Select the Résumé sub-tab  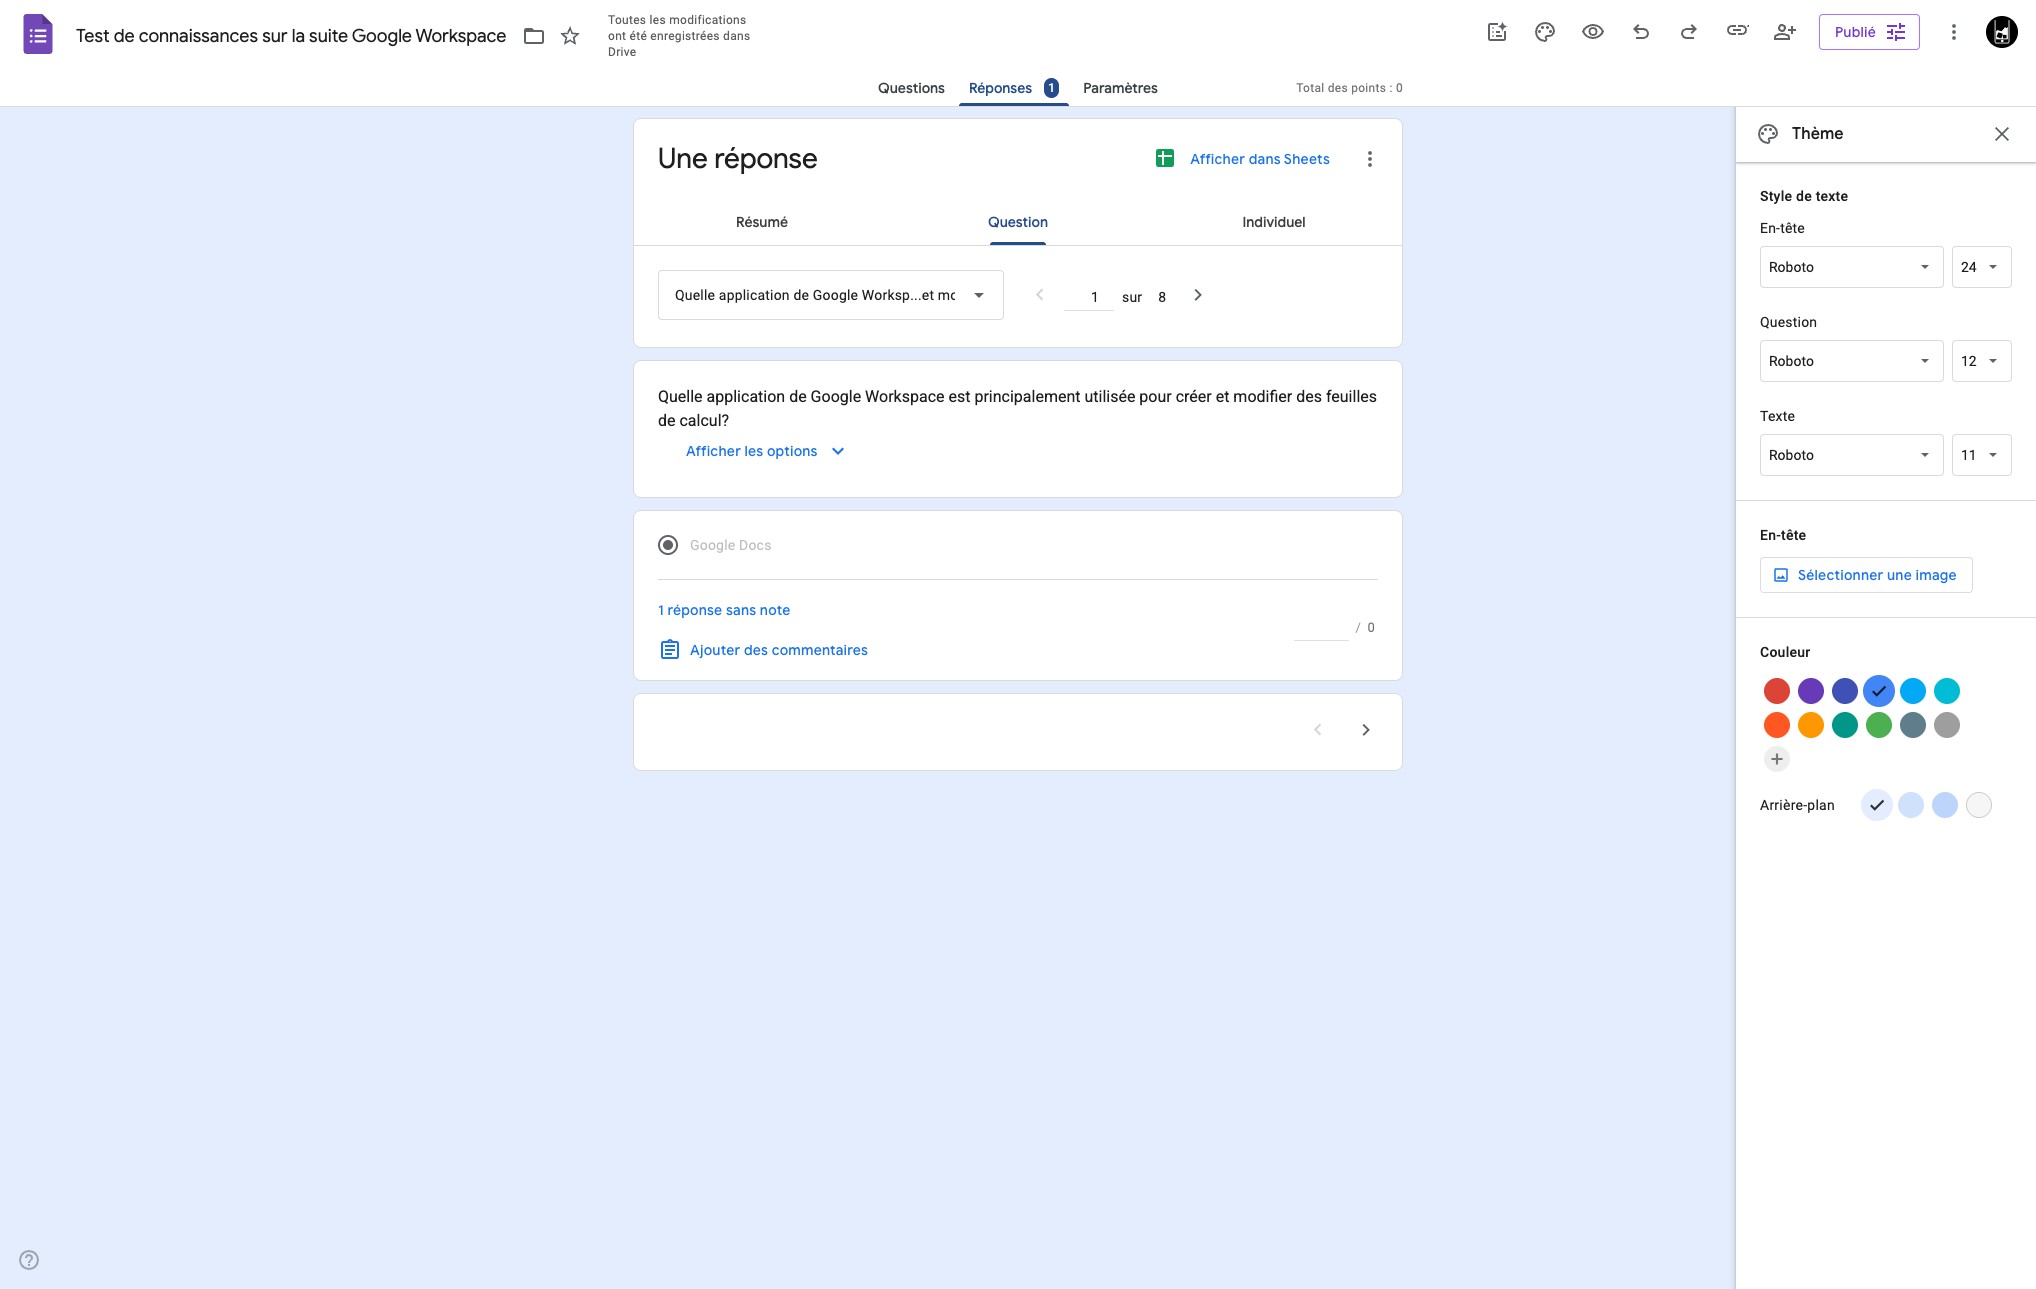[x=761, y=222]
